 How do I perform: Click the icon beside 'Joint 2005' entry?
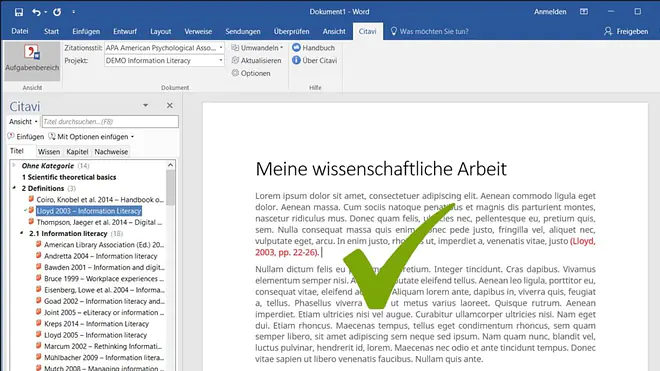38,312
